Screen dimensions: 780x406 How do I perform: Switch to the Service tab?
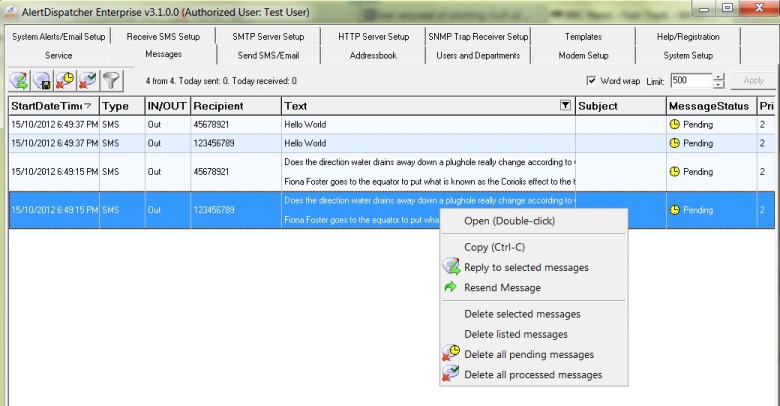tap(59, 55)
